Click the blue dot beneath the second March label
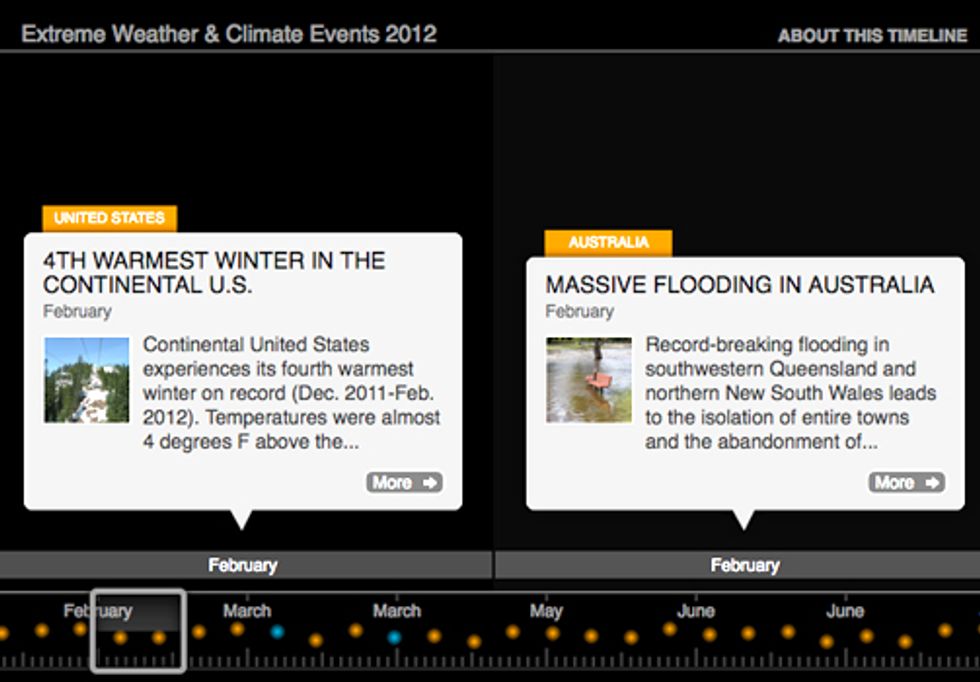Screen dimensions: 980x682 (x=394, y=638)
